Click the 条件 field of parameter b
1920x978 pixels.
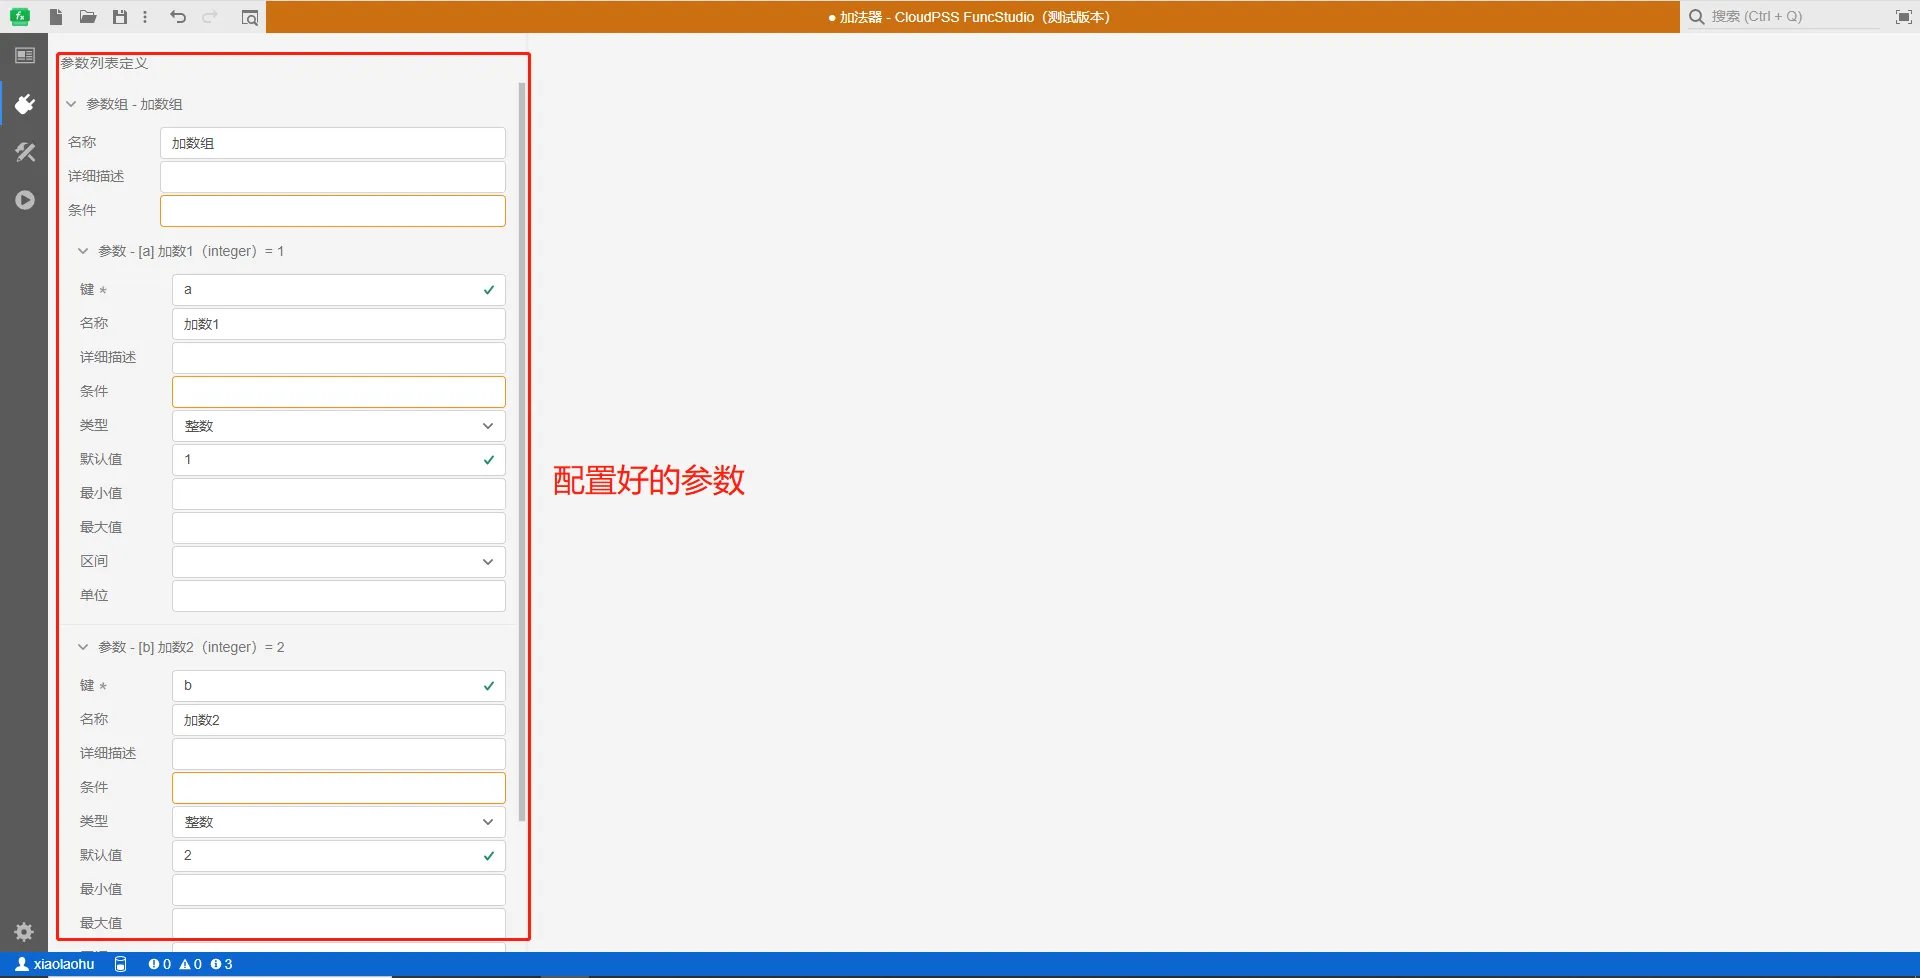[339, 788]
